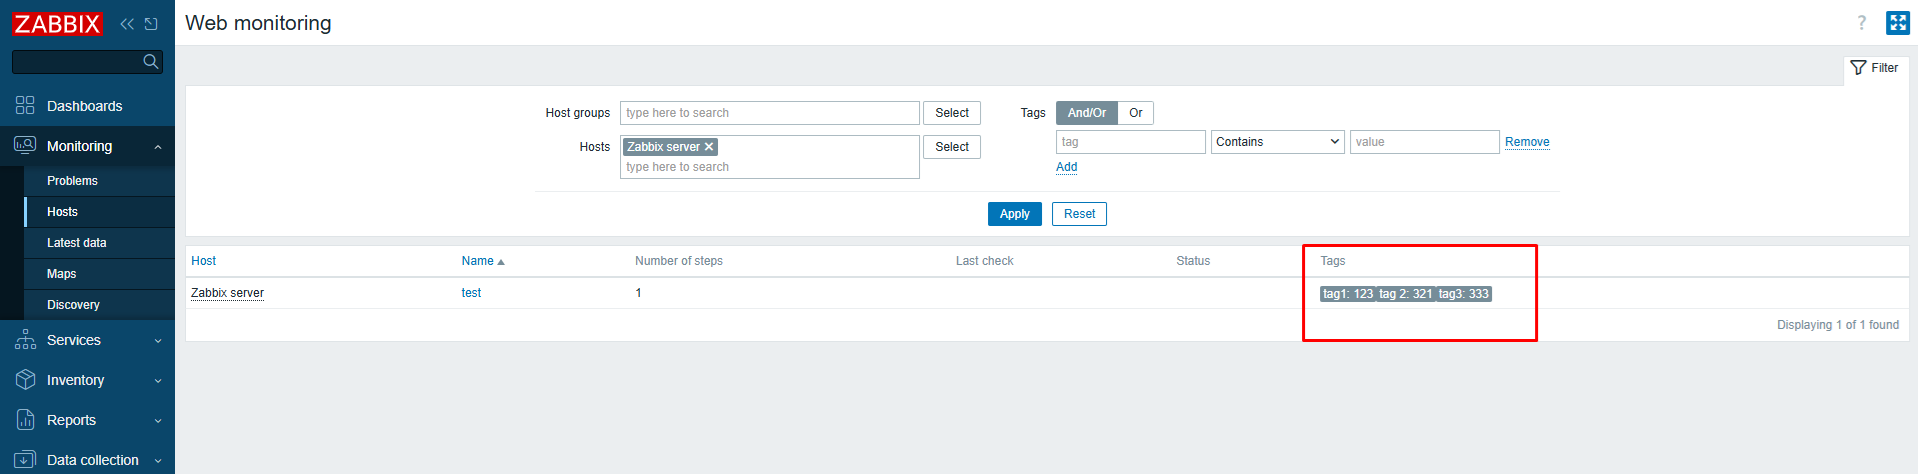Open the test web scenario link
Viewport: 1918px width, 474px height.
pos(471,293)
